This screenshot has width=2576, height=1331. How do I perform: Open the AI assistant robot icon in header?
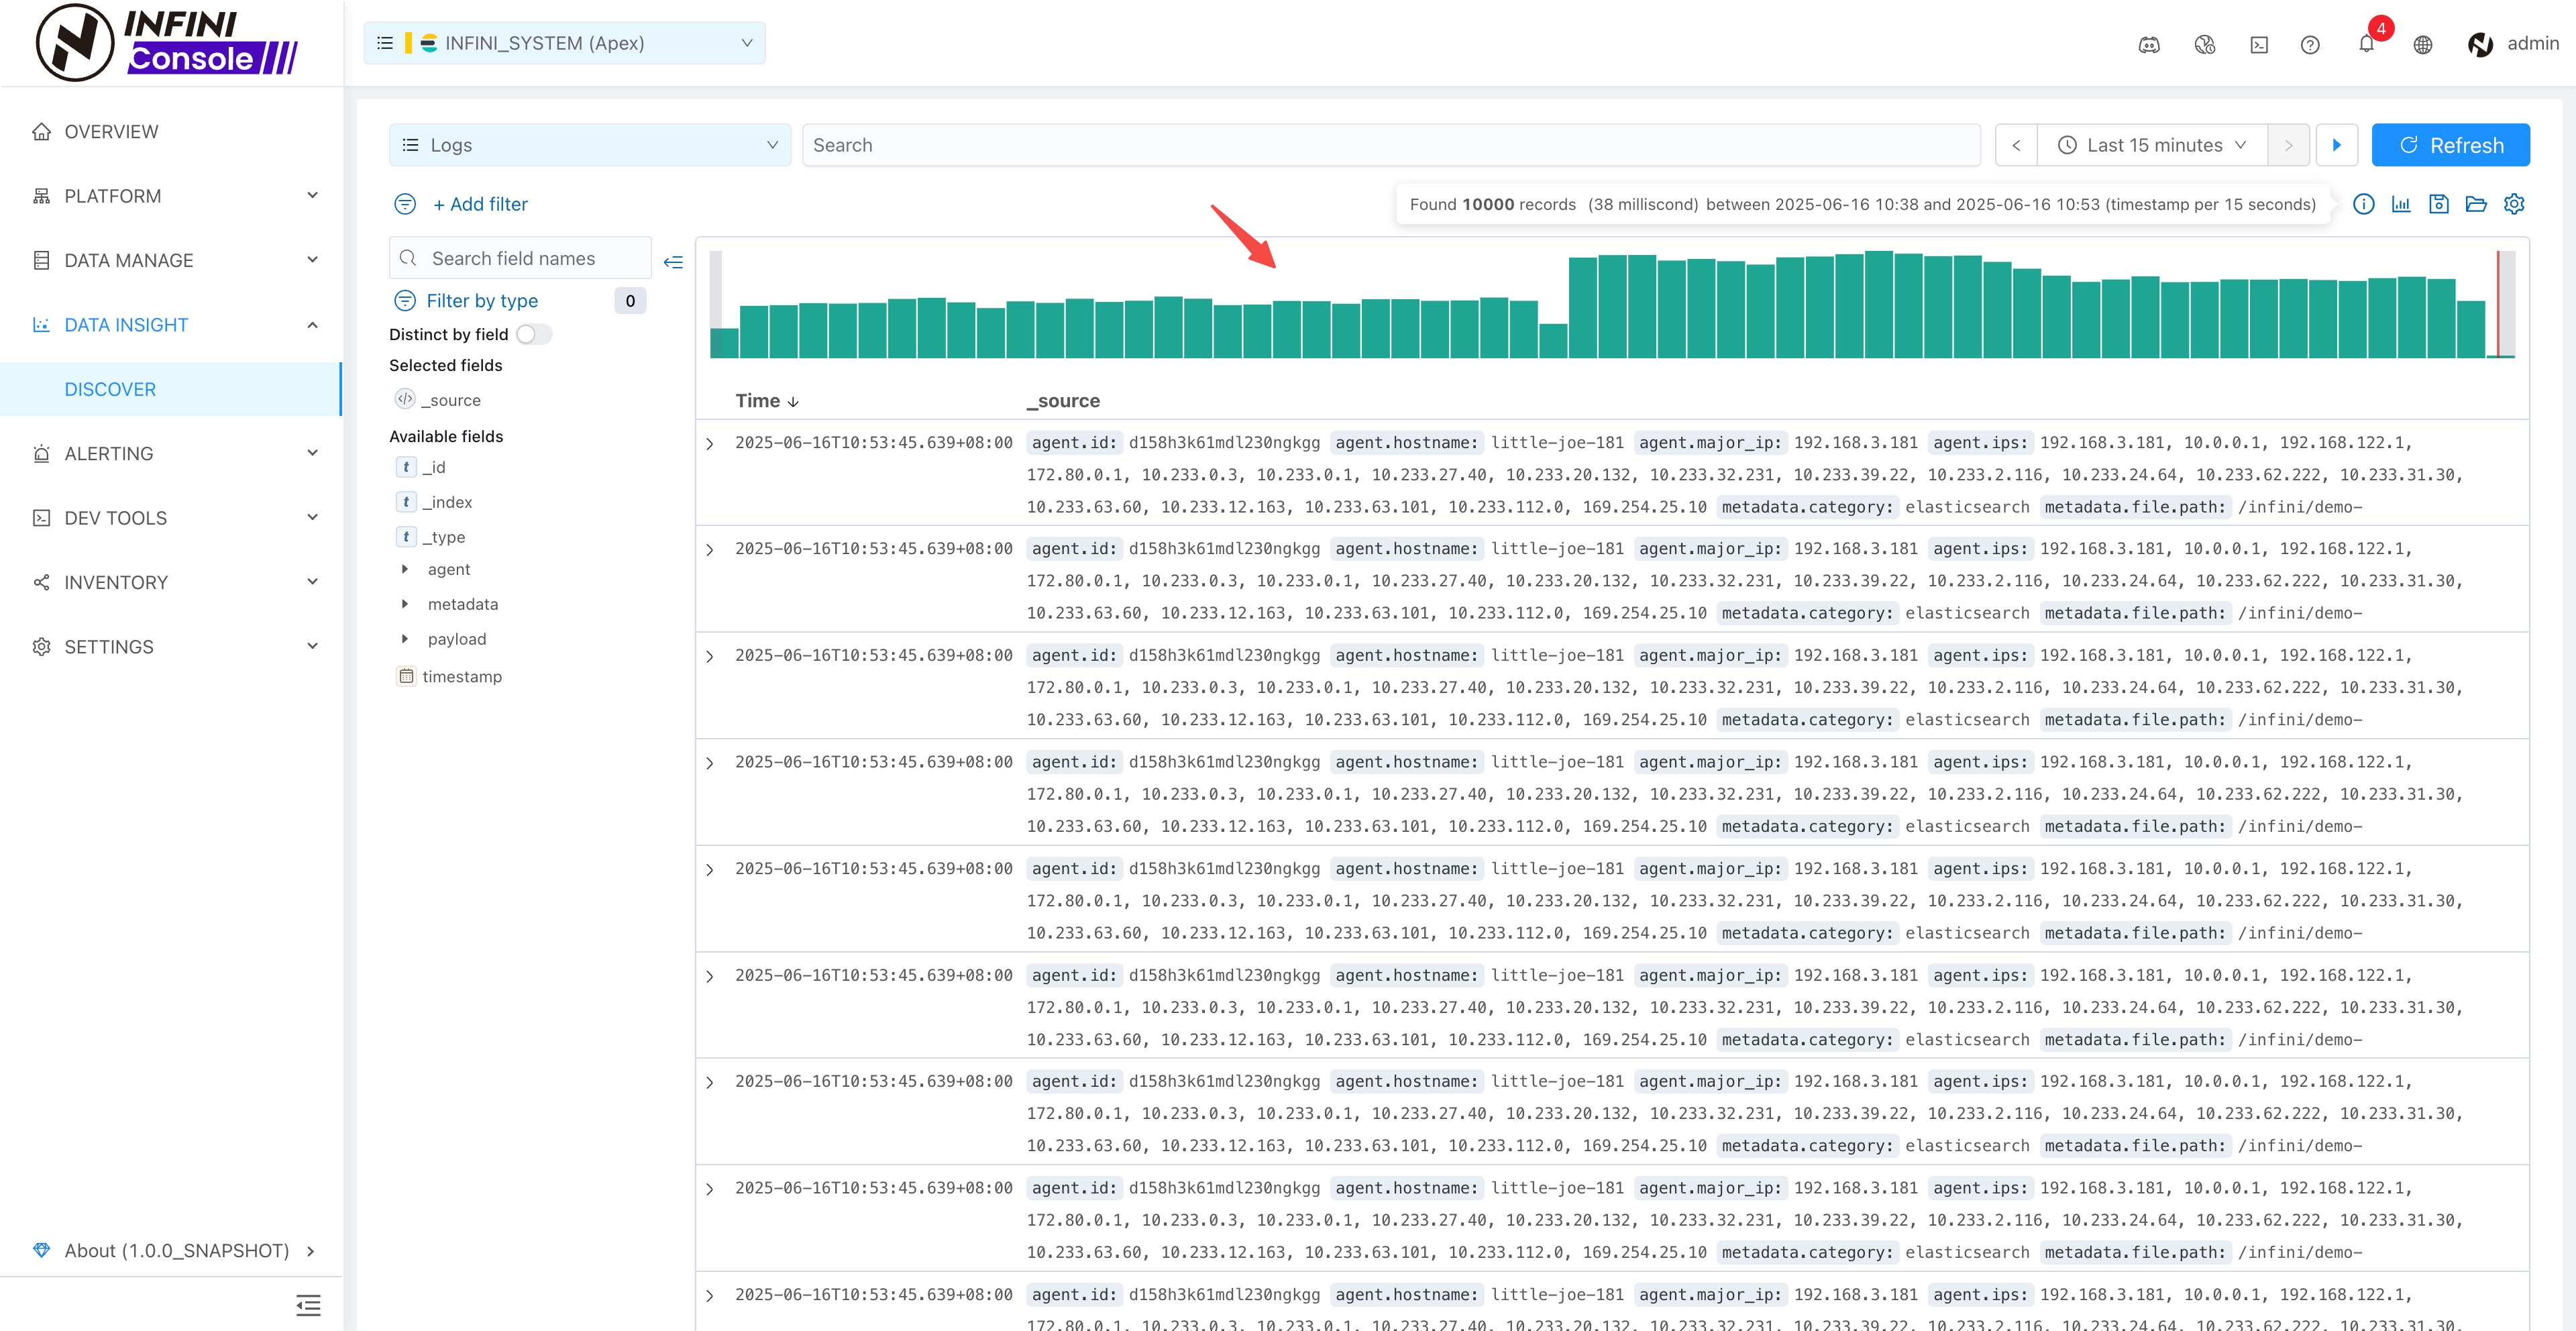pos(2149,44)
